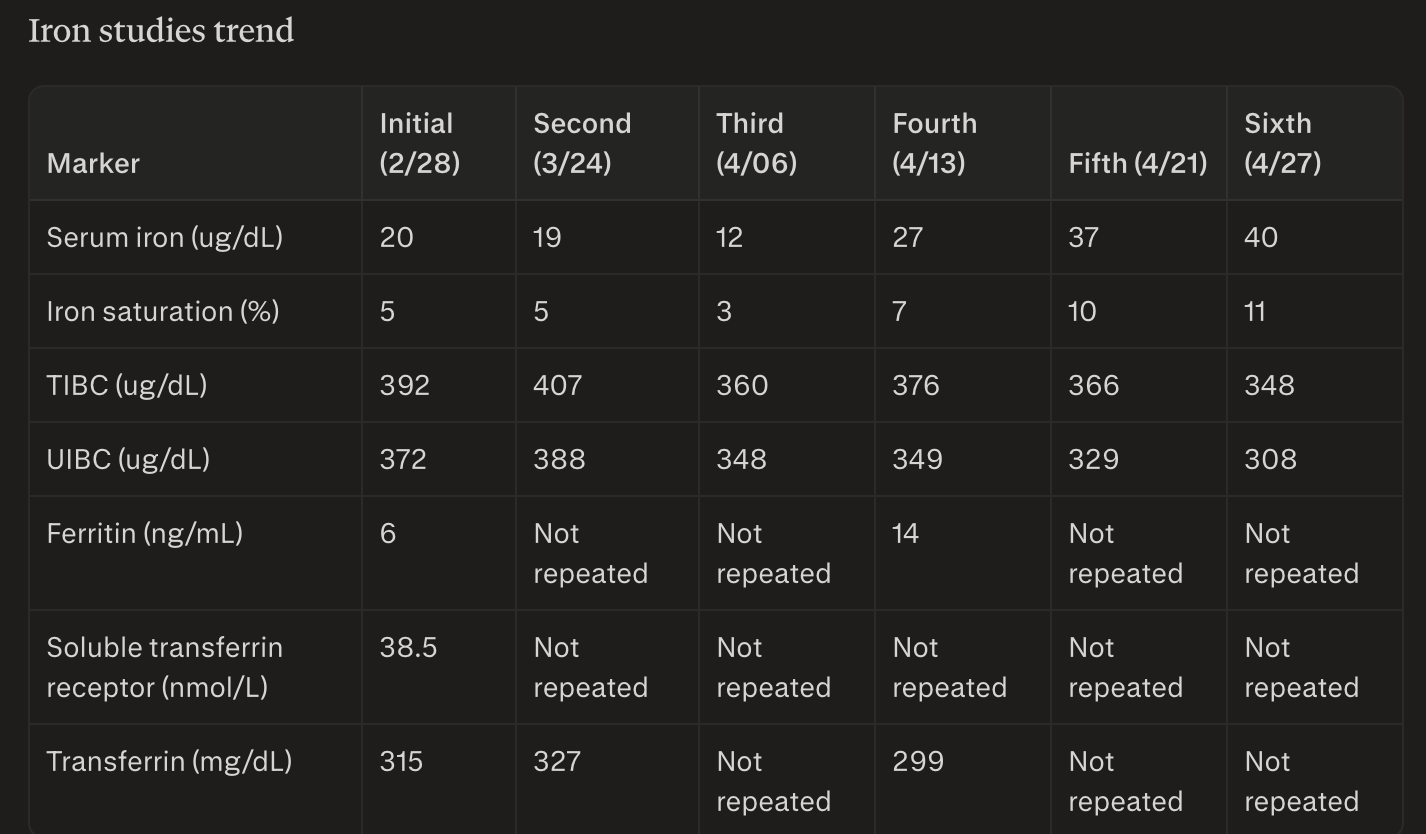Image resolution: width=1426 pixels, height=834 pixels.
Task: Click the initial soluble transferrin value 38.5
Action: coord(408,647)
